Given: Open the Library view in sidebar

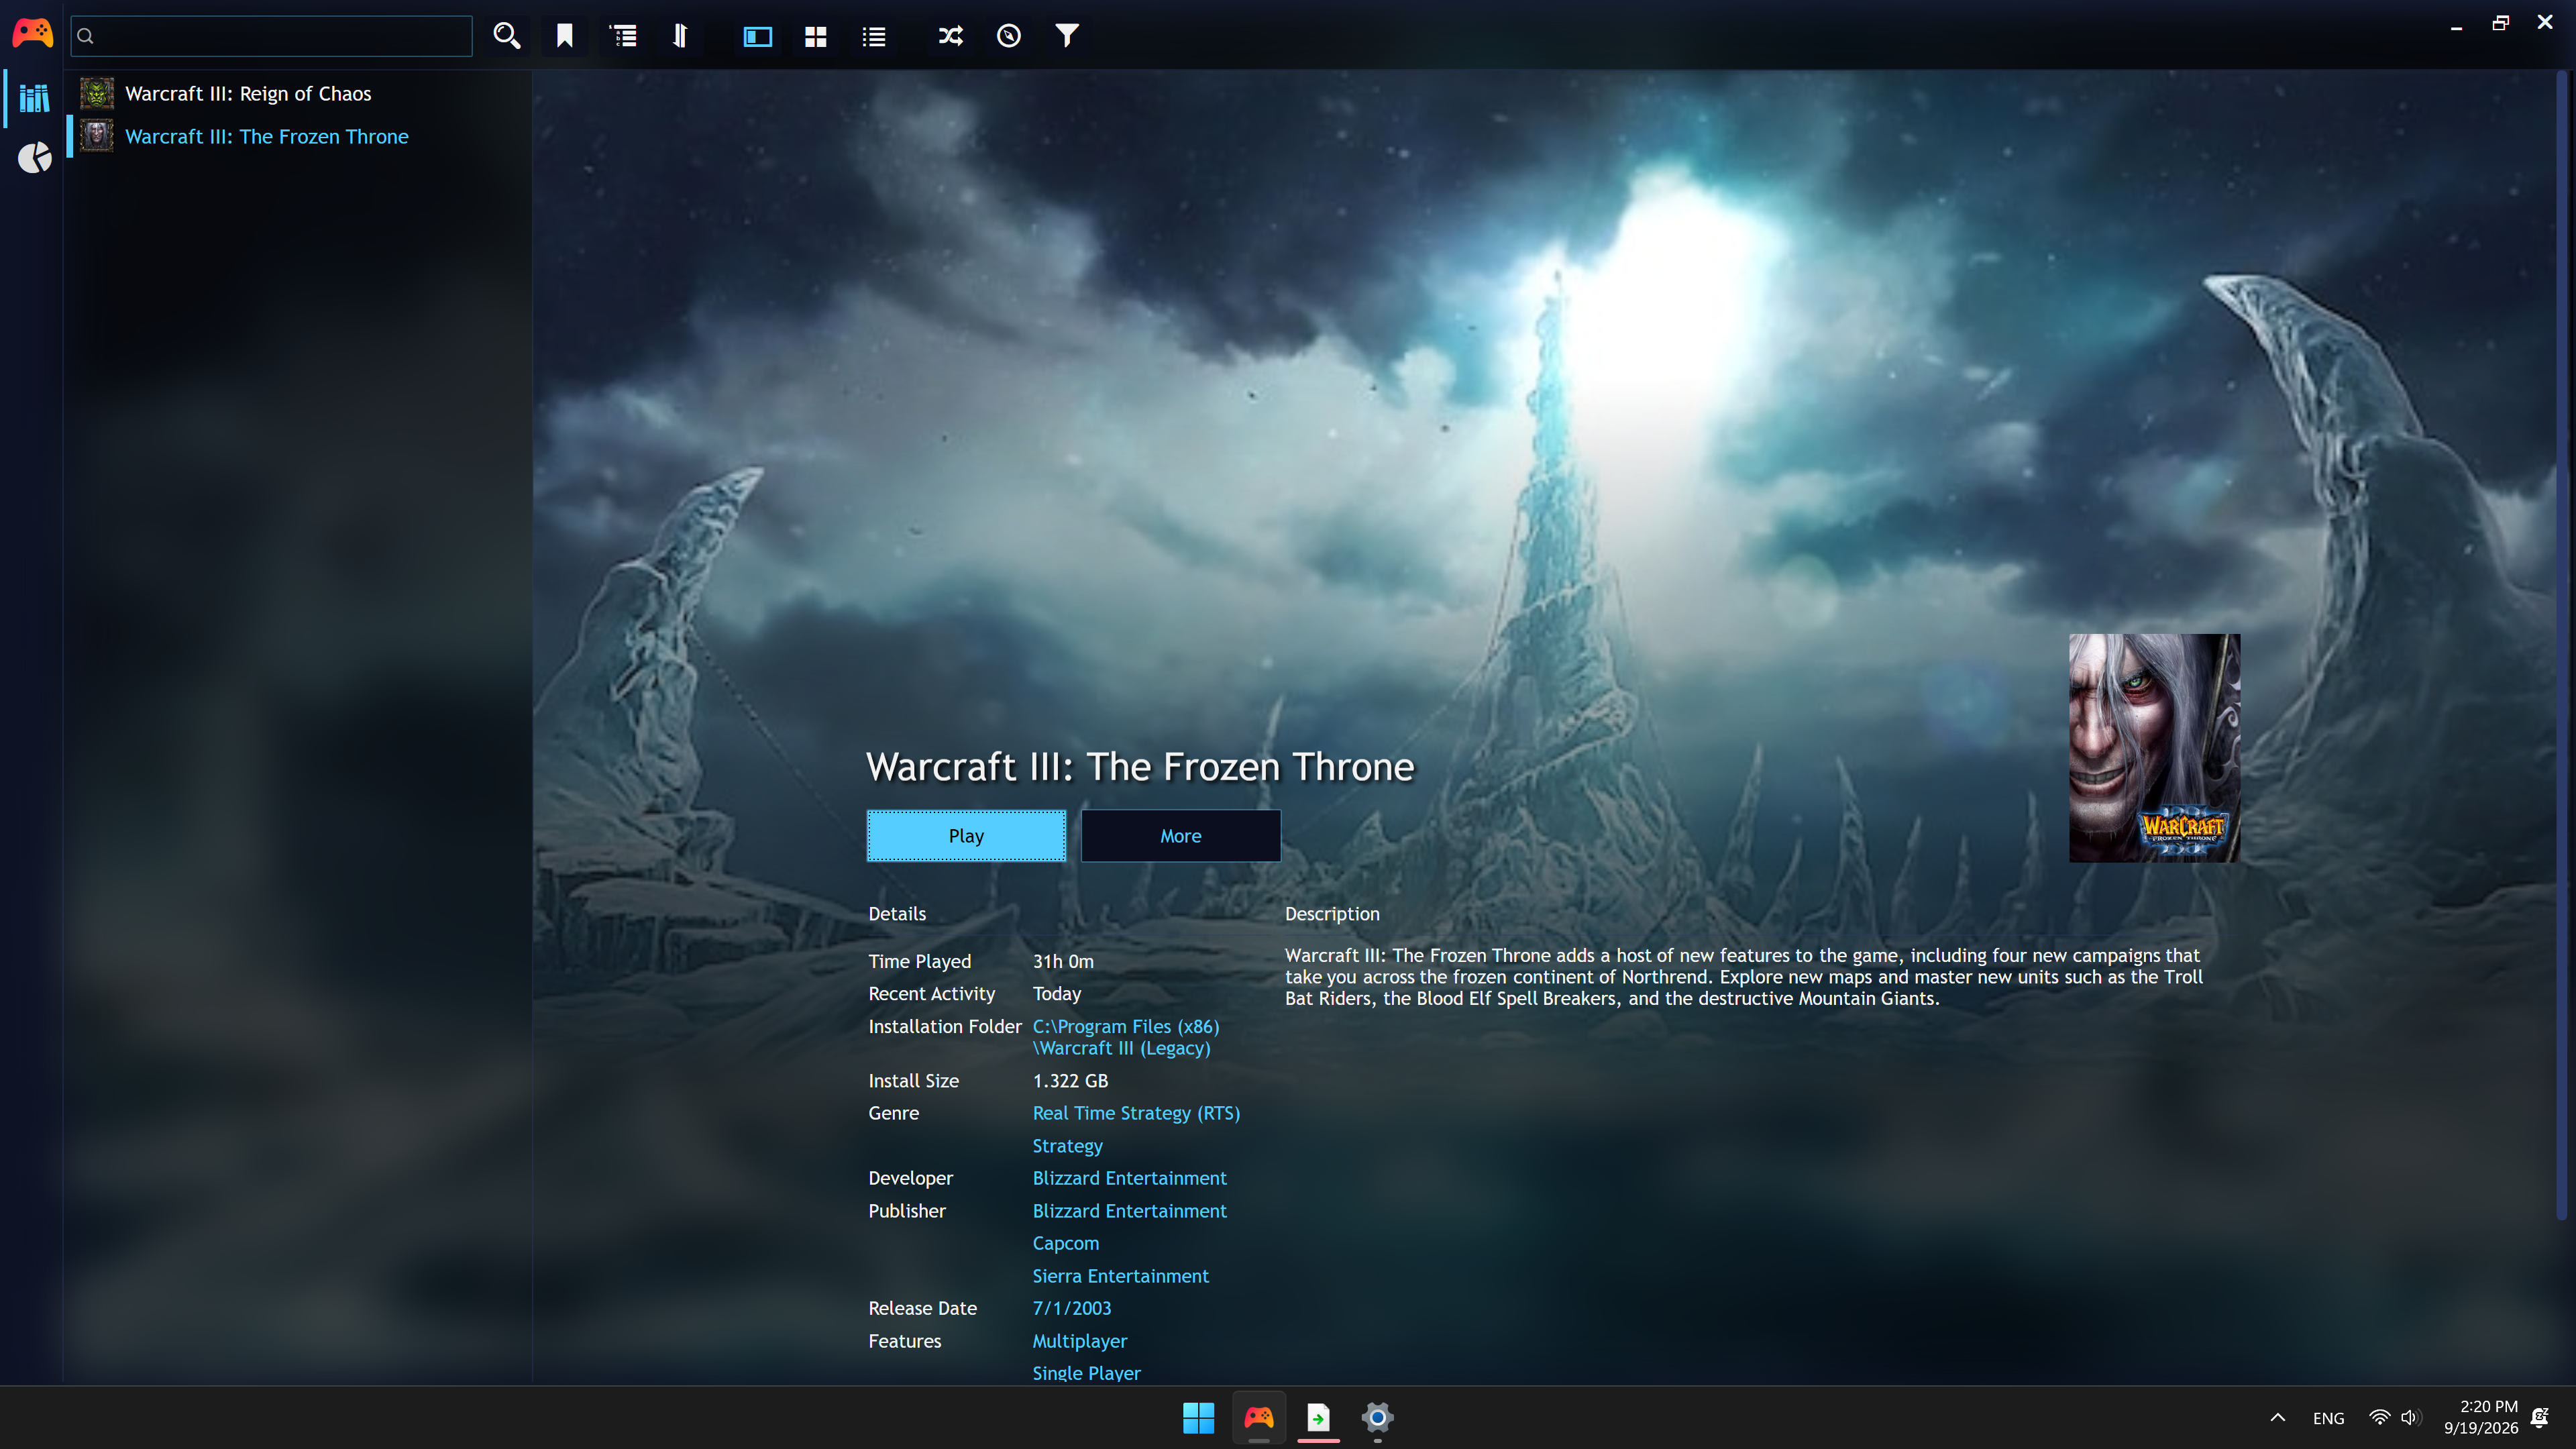Looking at the screenshot, I should [34, 98].
